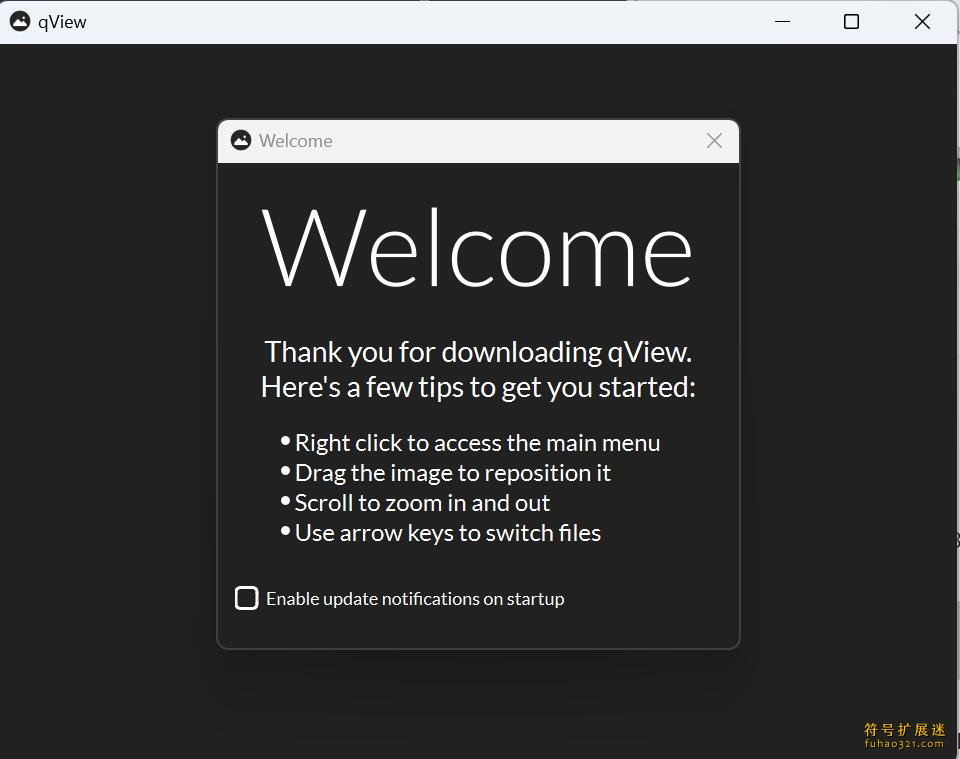Maximize the qView window
The image size is (960, 759).
[x=851, y=21]
